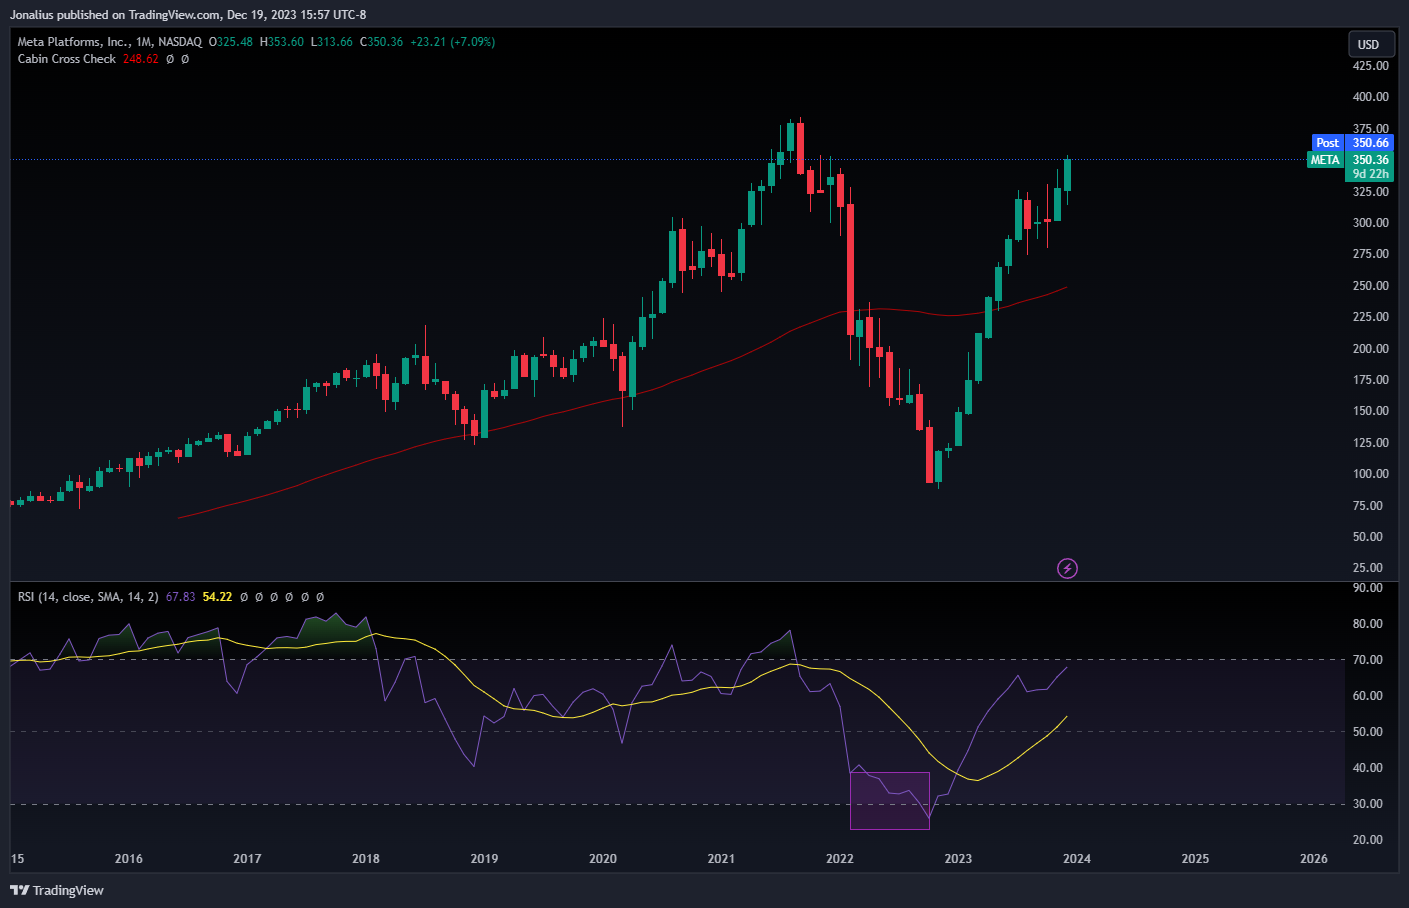Click the yellow RSI SMA value 54.22

click(x=217, y=597)
